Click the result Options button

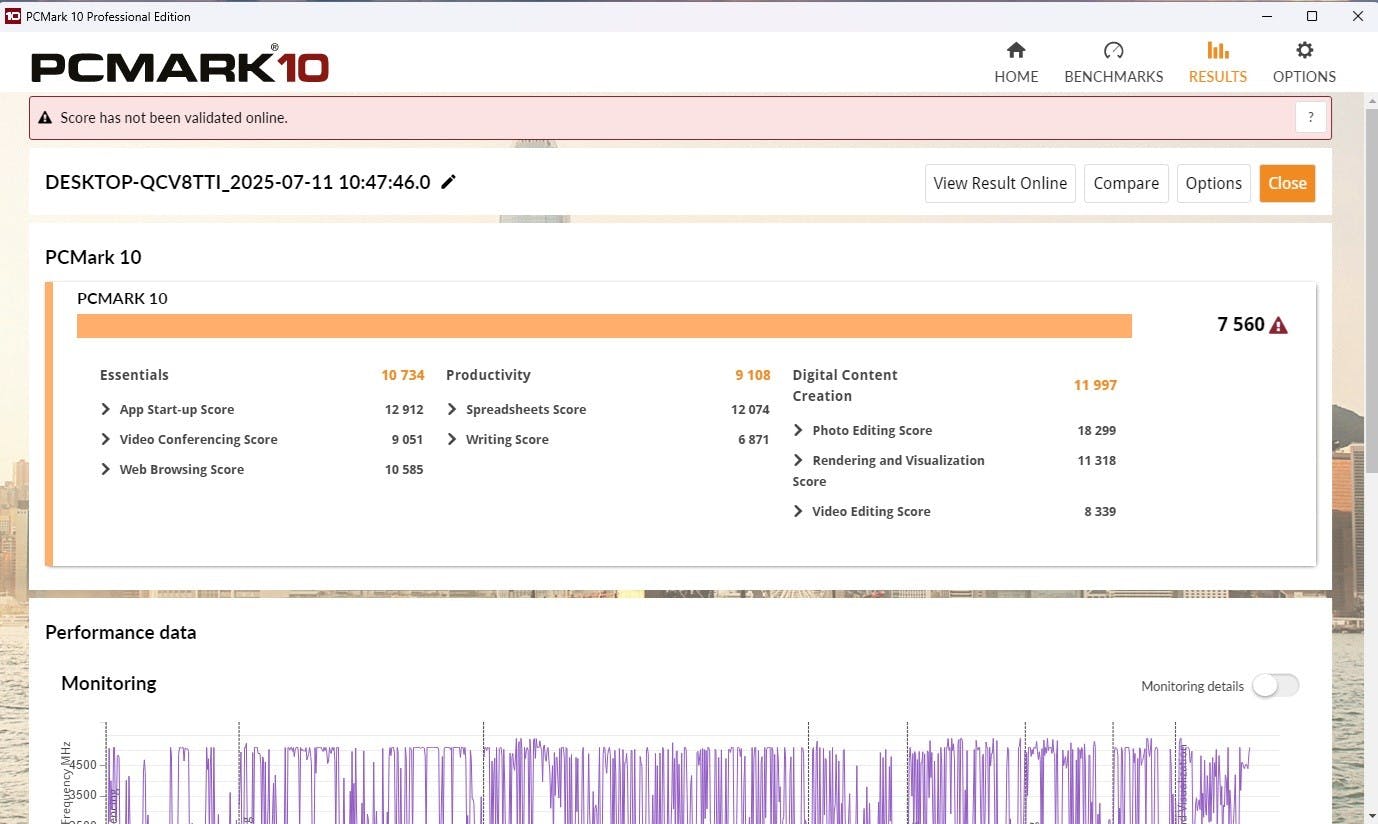tap(1213, 183)
